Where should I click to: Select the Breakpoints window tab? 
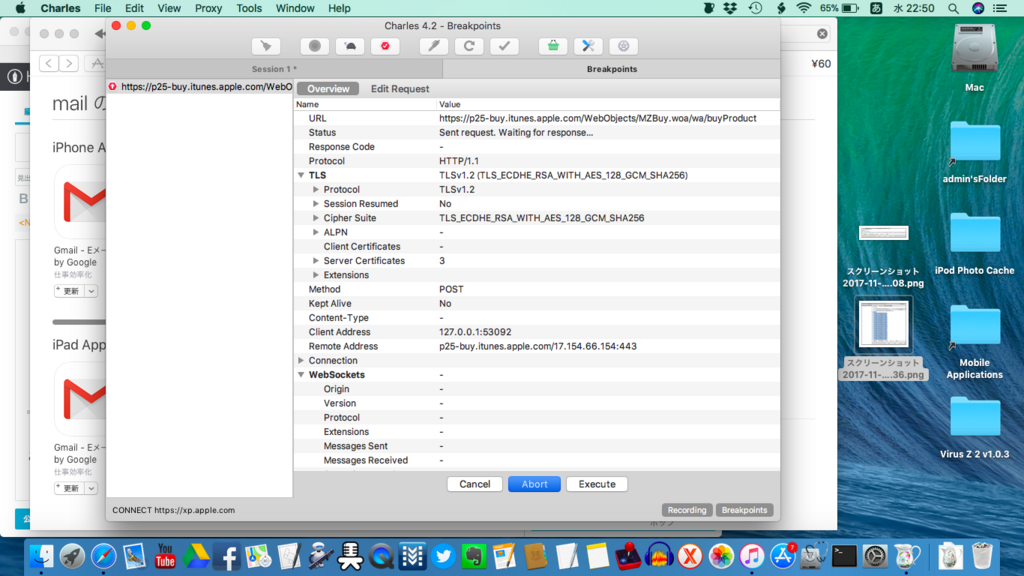pos(611,69)
